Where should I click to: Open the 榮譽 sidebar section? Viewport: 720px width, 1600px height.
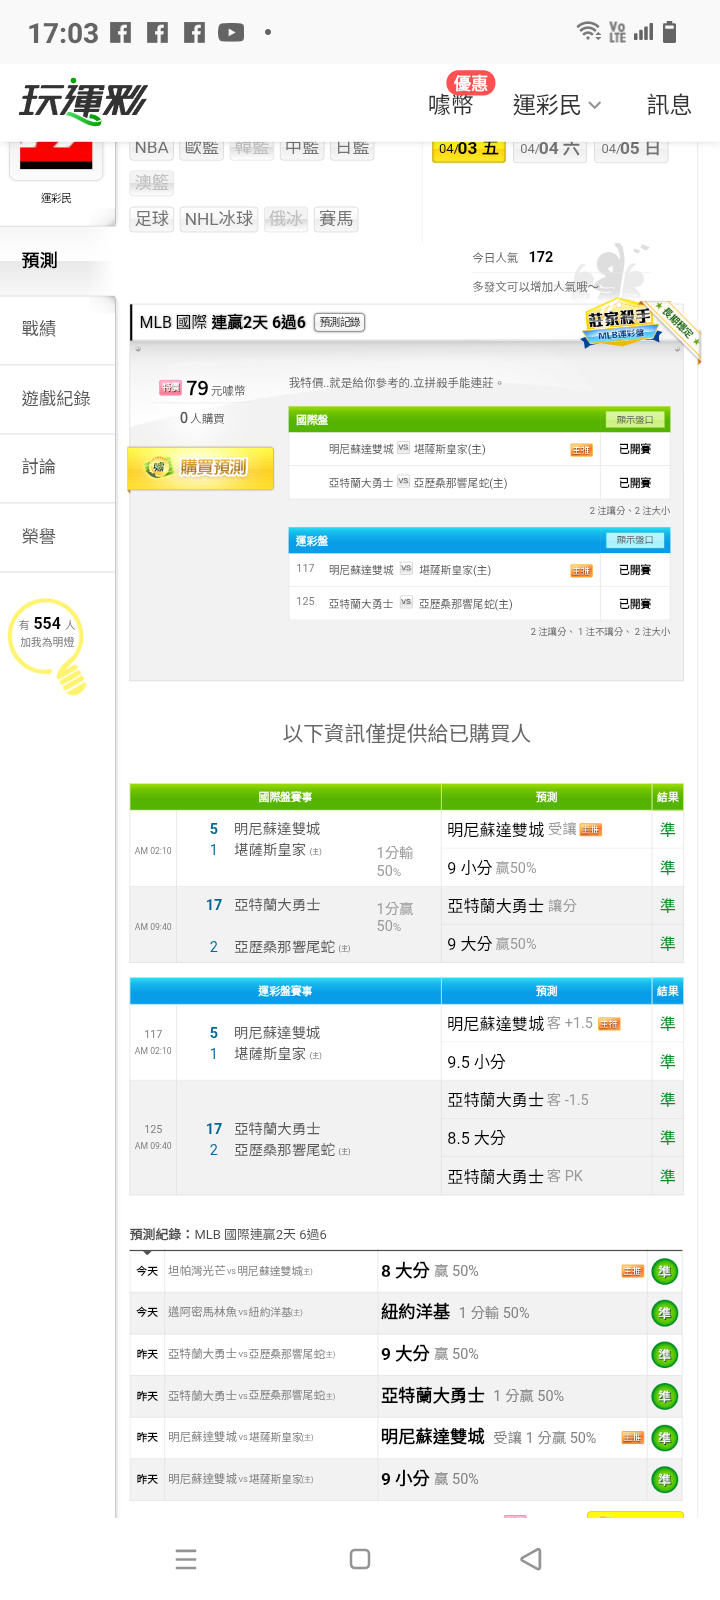coord(58,537)
